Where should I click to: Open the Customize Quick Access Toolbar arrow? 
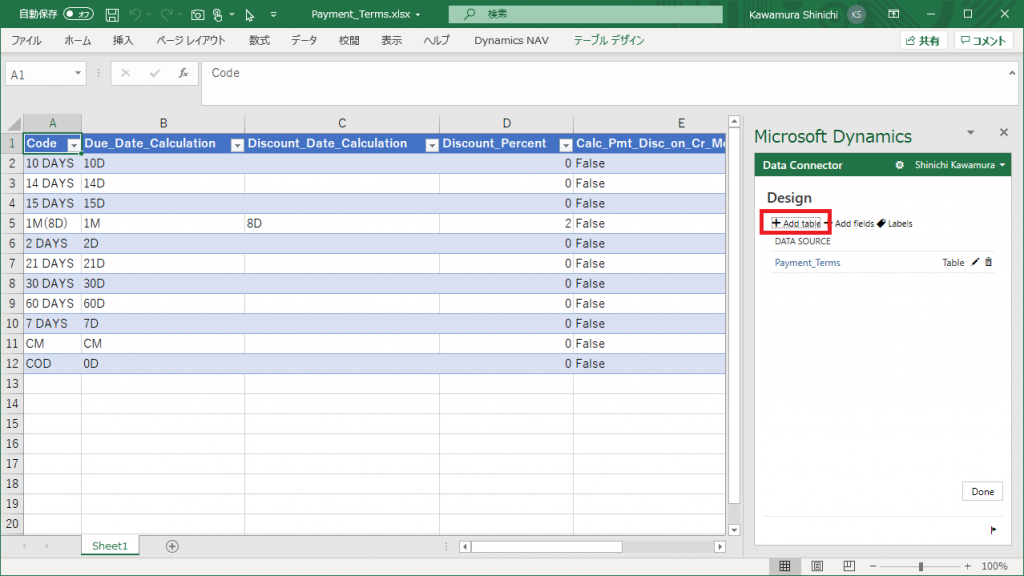[274, 14]
